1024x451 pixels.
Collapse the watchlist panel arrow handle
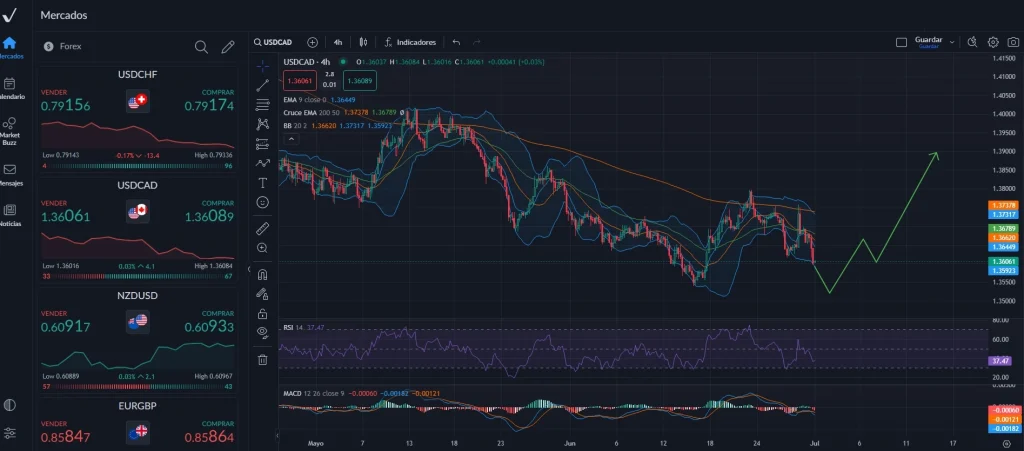(248, 269)
